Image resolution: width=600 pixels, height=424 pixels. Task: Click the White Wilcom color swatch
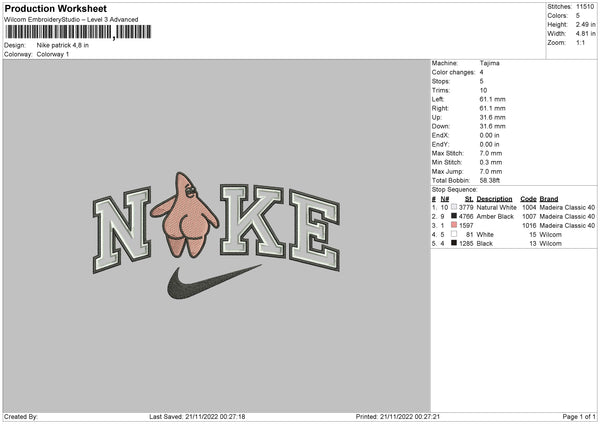click(x=454, y=234)
